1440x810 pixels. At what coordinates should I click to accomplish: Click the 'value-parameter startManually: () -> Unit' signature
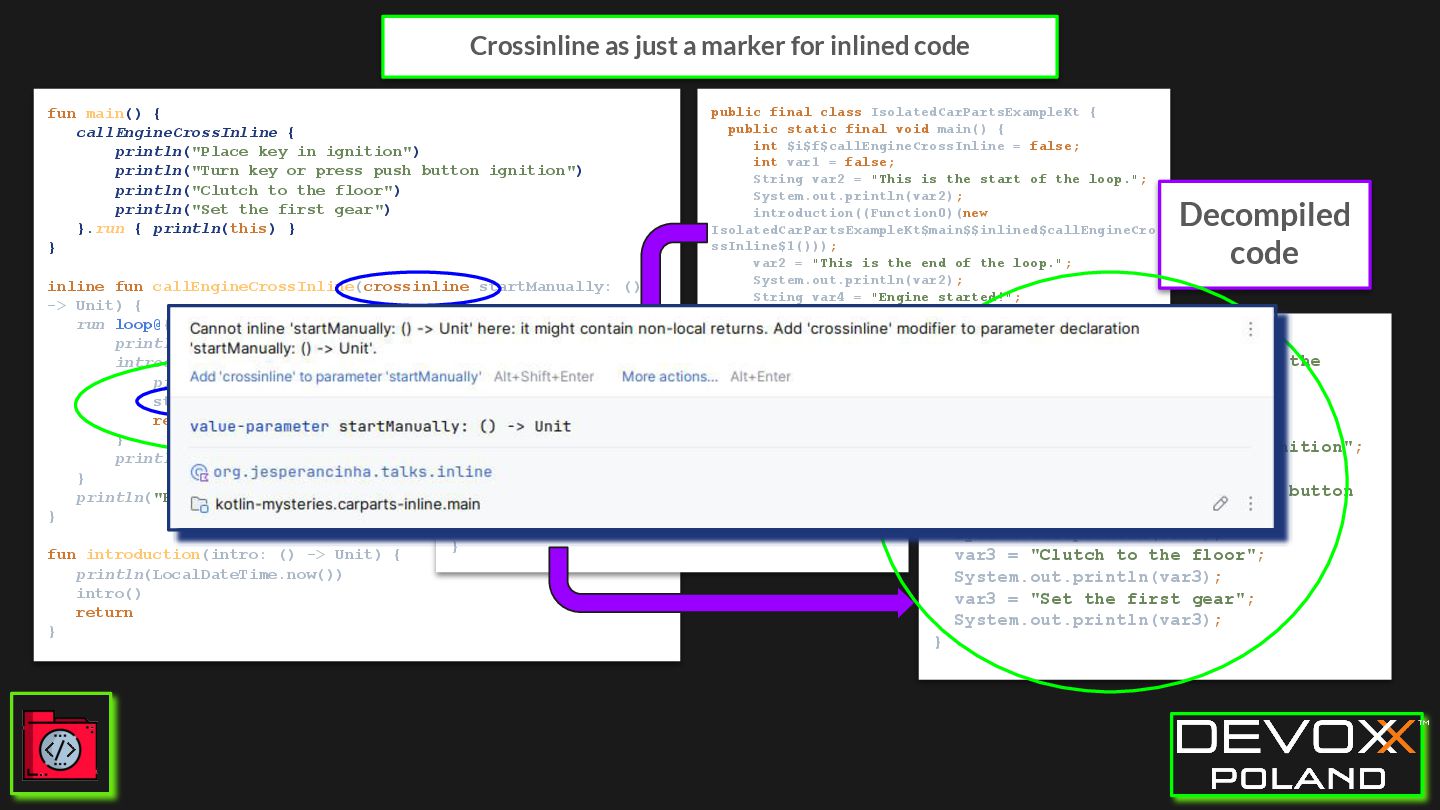(x=380, y=426)
